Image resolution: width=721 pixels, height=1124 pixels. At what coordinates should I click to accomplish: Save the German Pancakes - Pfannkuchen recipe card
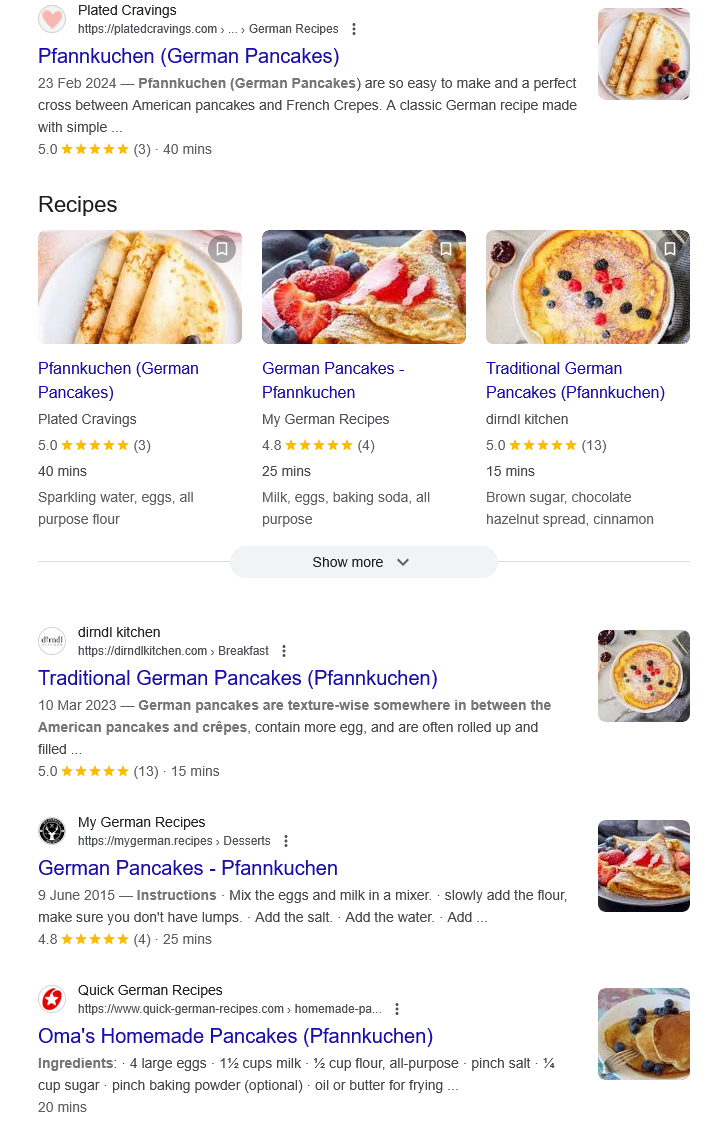[x=446, y=248]
